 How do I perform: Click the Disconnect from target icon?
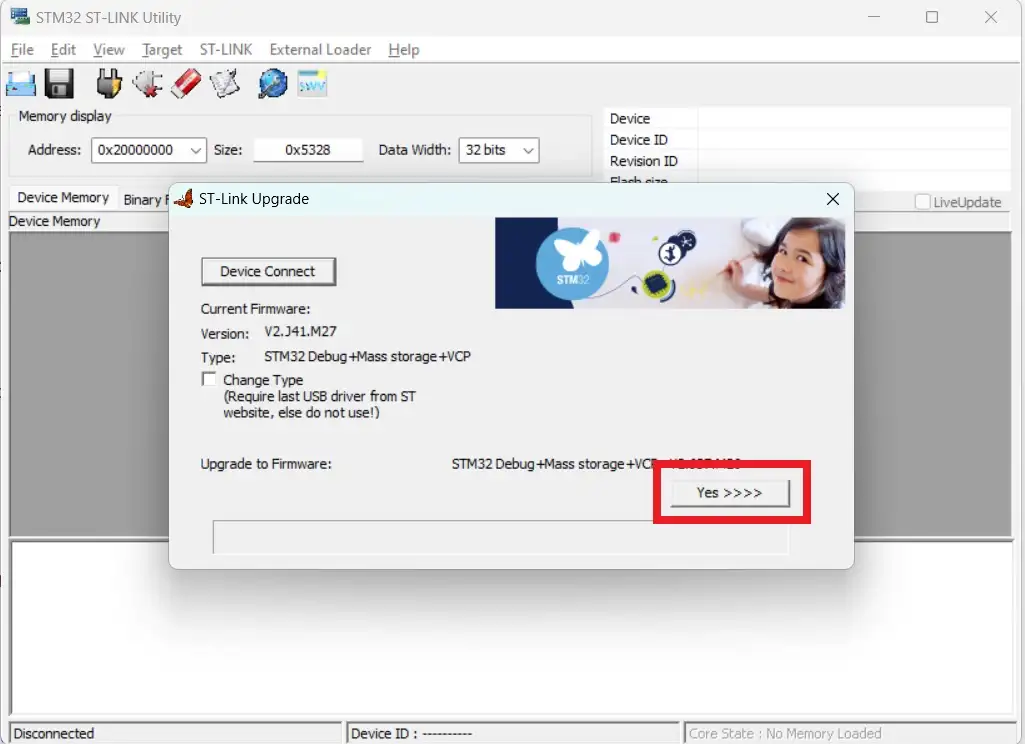148,84
